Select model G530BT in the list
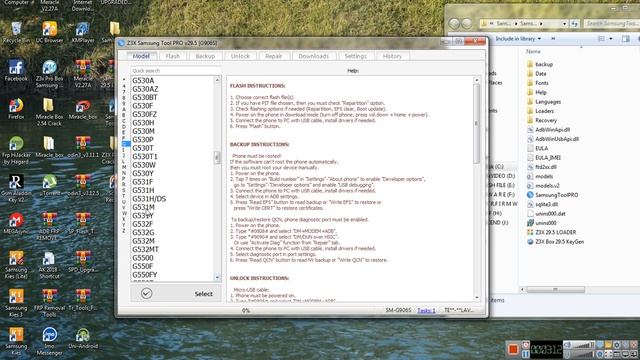This screenshot has height=360, width=640. click(x=144, y=98)
